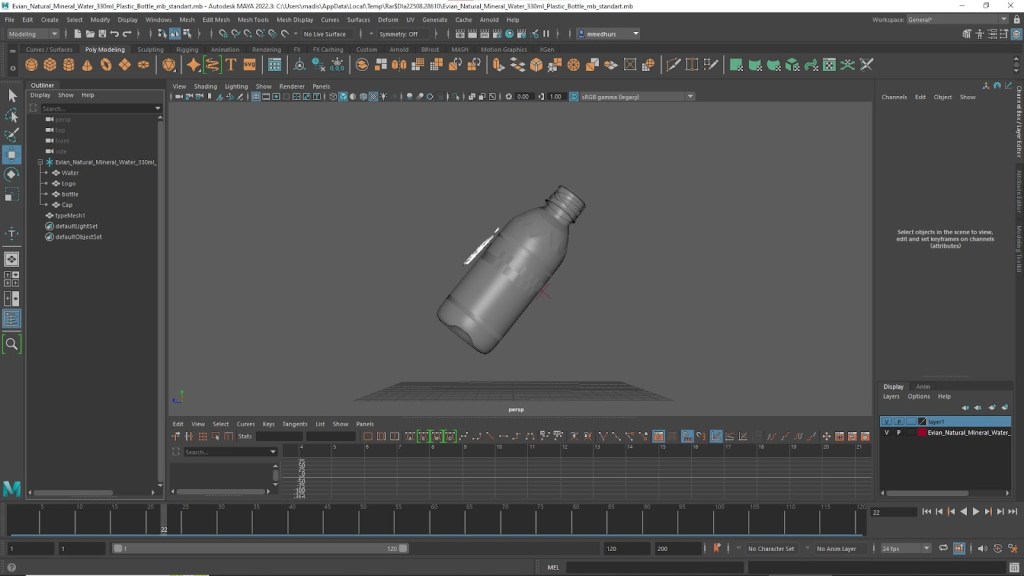Screen dimensions: 1024x576
Task: Toggle visibility V for layer1
Action: click(x=886, y=422)
